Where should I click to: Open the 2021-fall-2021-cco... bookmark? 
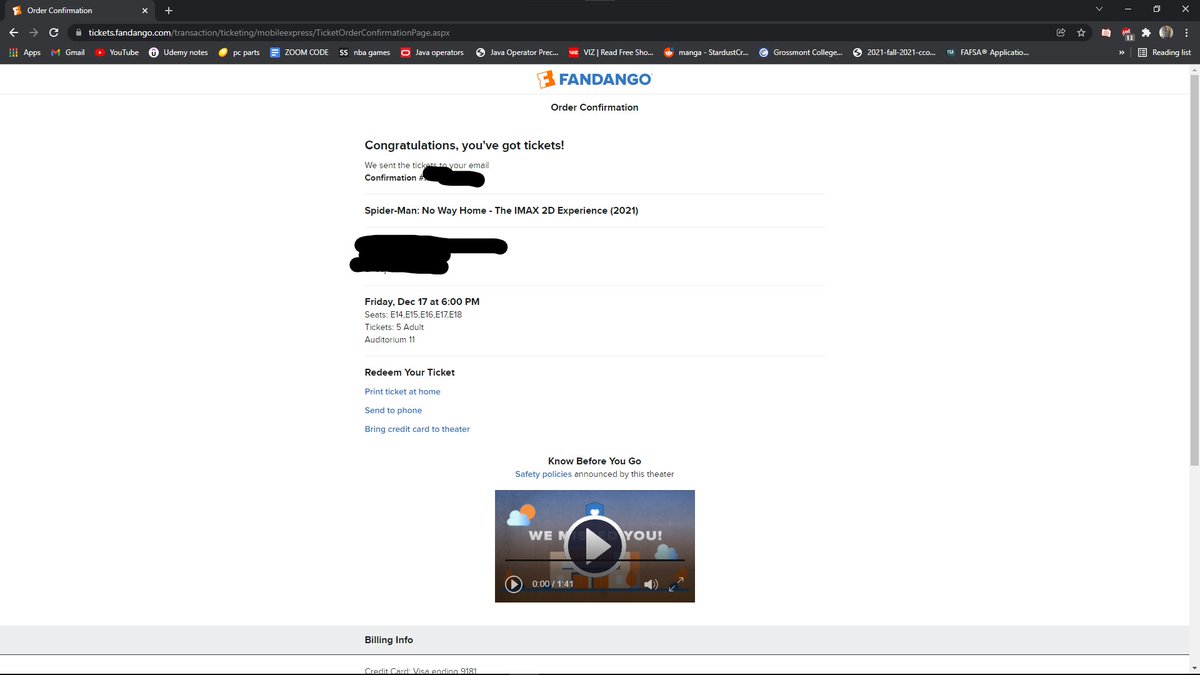(x=894, y=52)
